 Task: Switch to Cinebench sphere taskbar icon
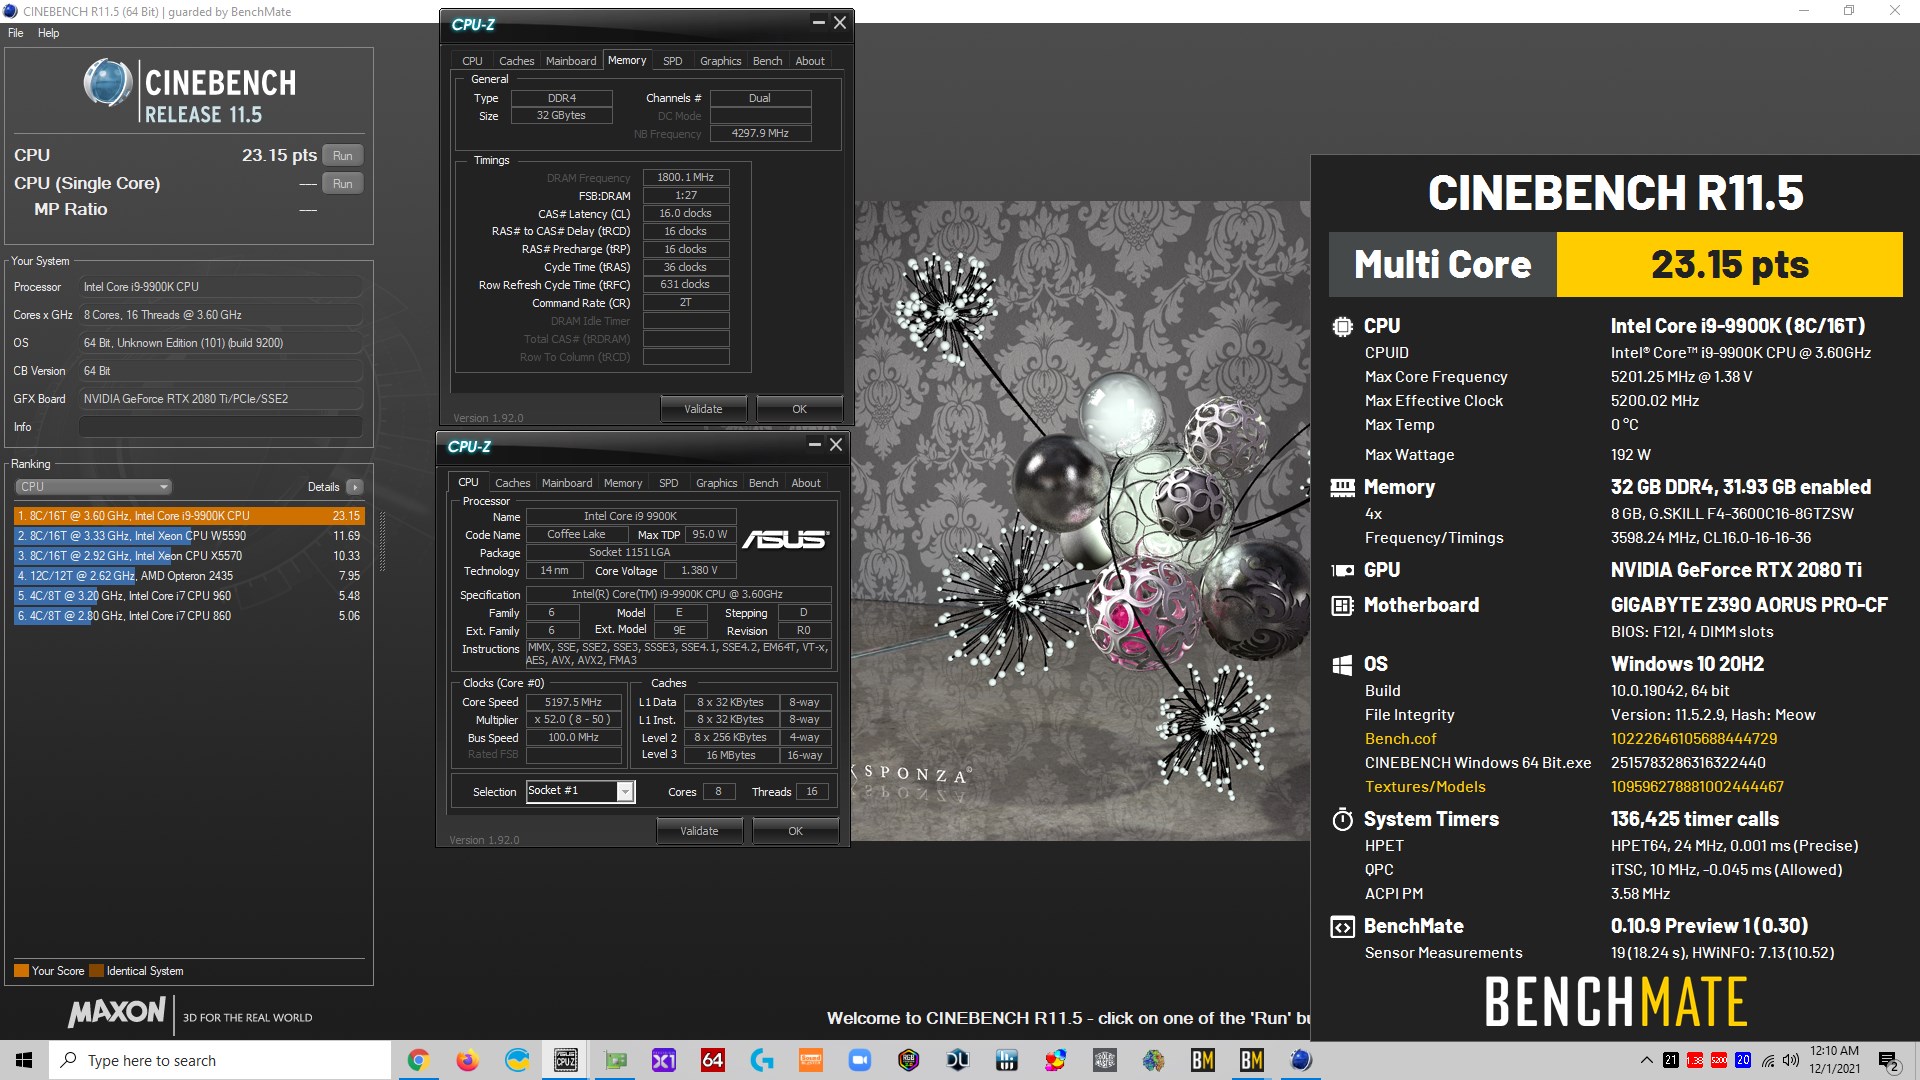click(x=1301, y=1060)
